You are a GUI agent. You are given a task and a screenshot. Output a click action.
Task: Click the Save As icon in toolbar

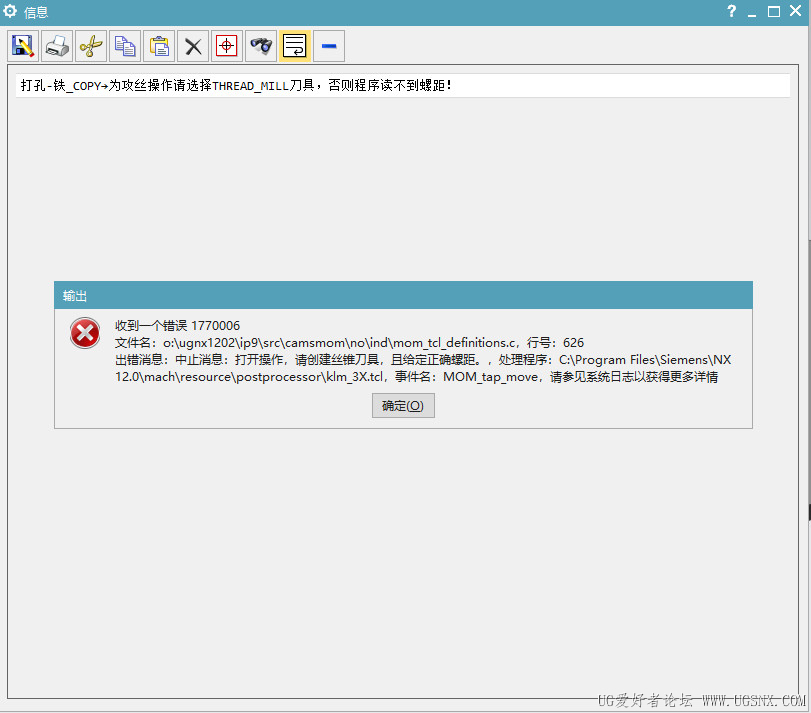[23, 46]
